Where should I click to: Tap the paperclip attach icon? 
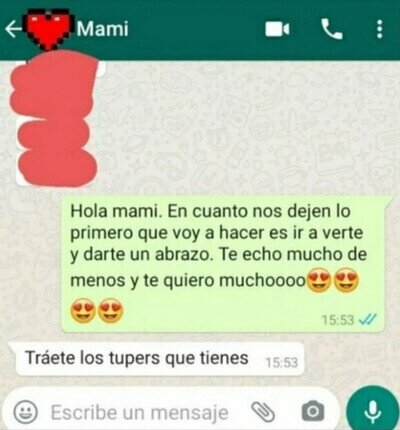click(263, 412)
